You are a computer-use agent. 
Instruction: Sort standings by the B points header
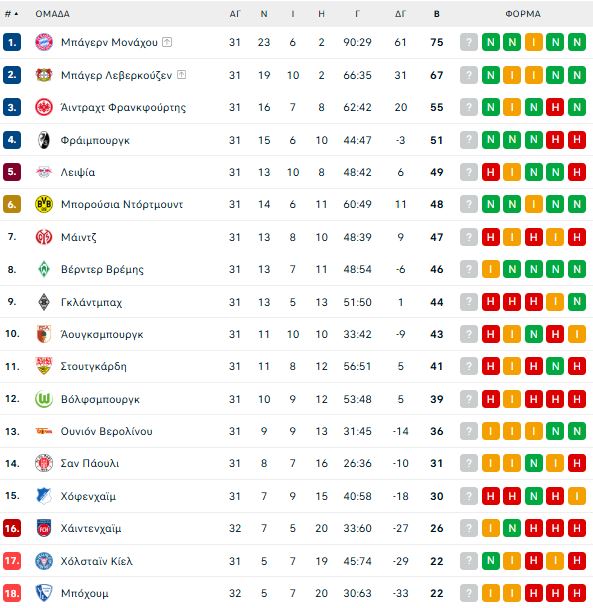[437, 14]
